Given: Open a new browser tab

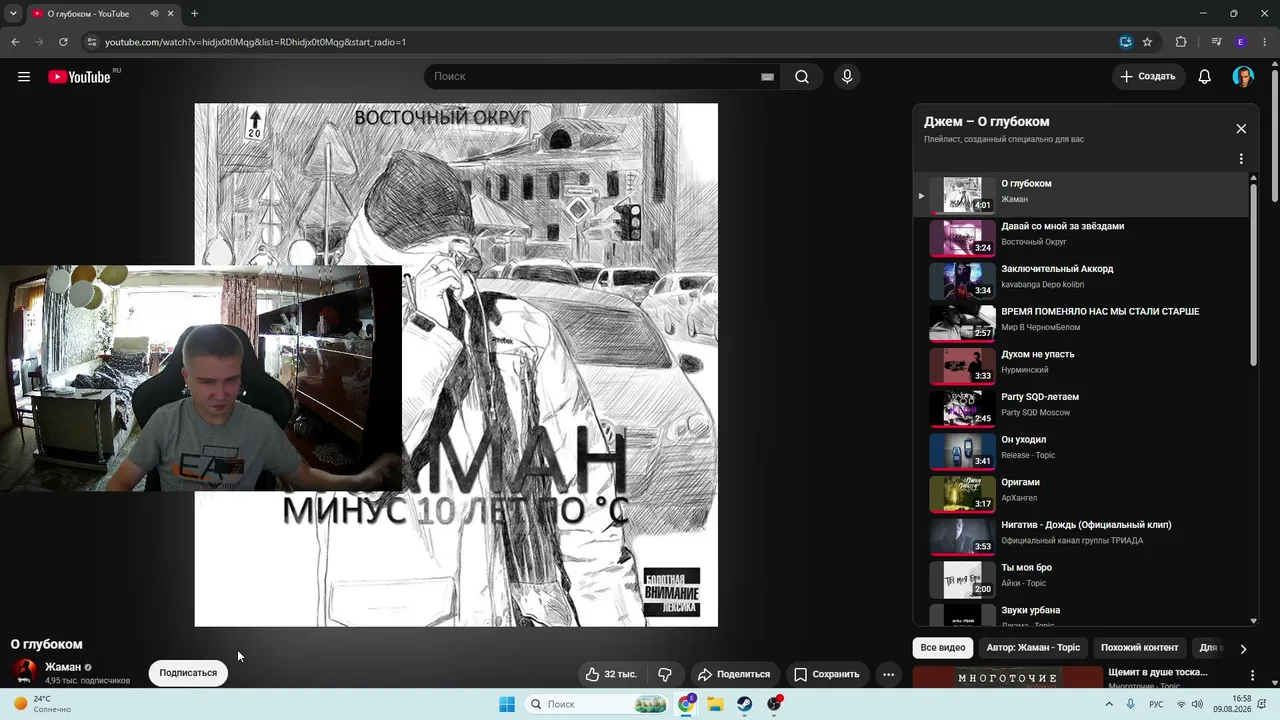Looking at the screenshot, I should [x=194, y=14].
